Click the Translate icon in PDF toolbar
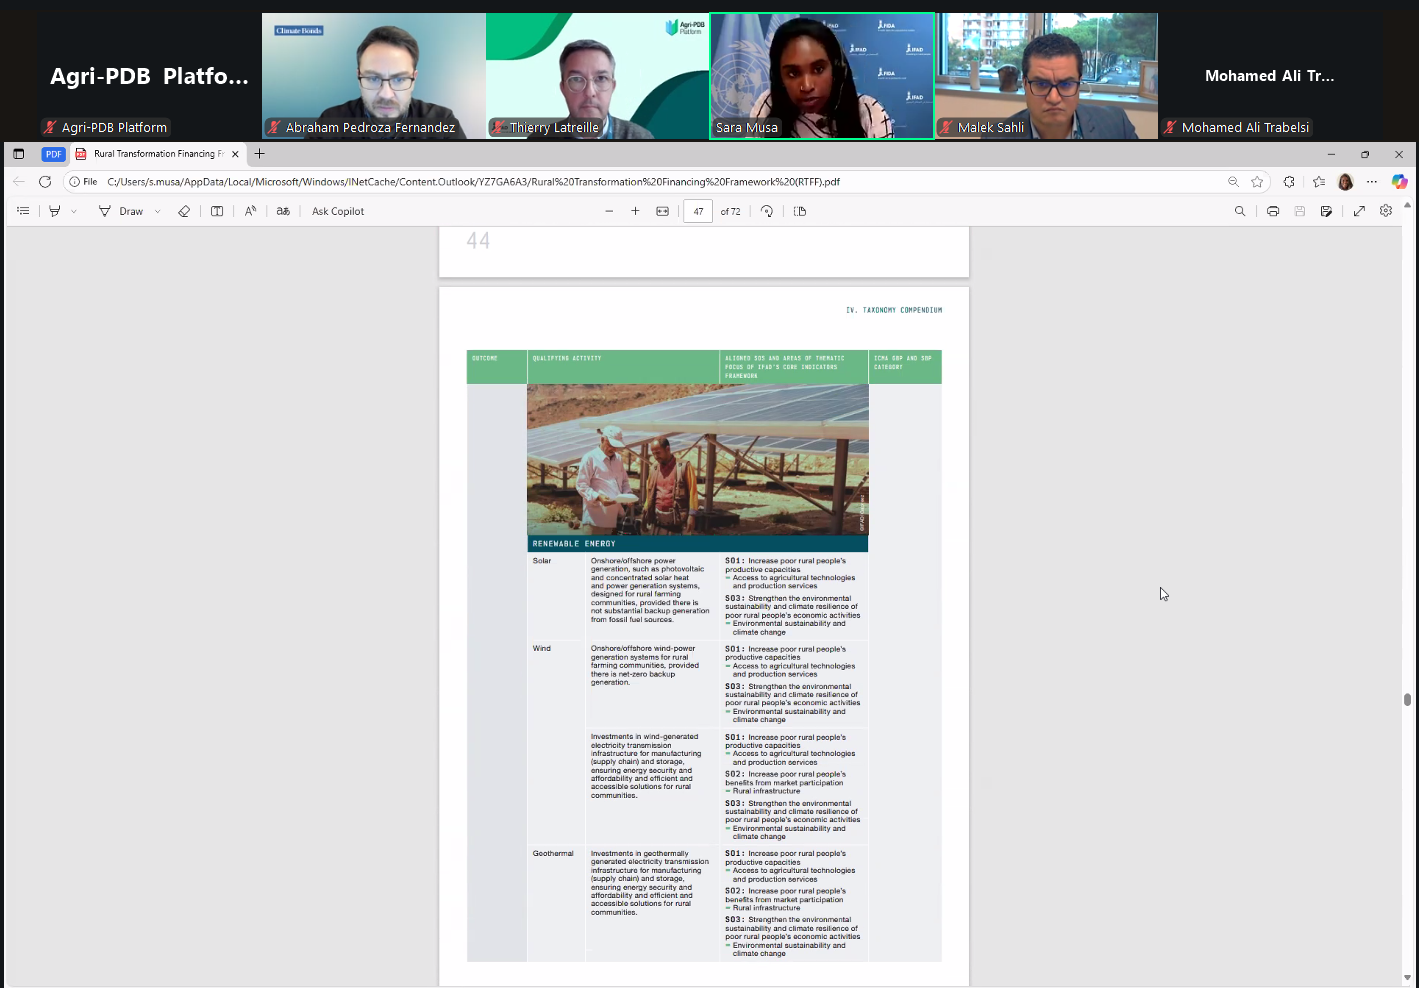This screenshot has height=988, width=1419. (283, 211)
